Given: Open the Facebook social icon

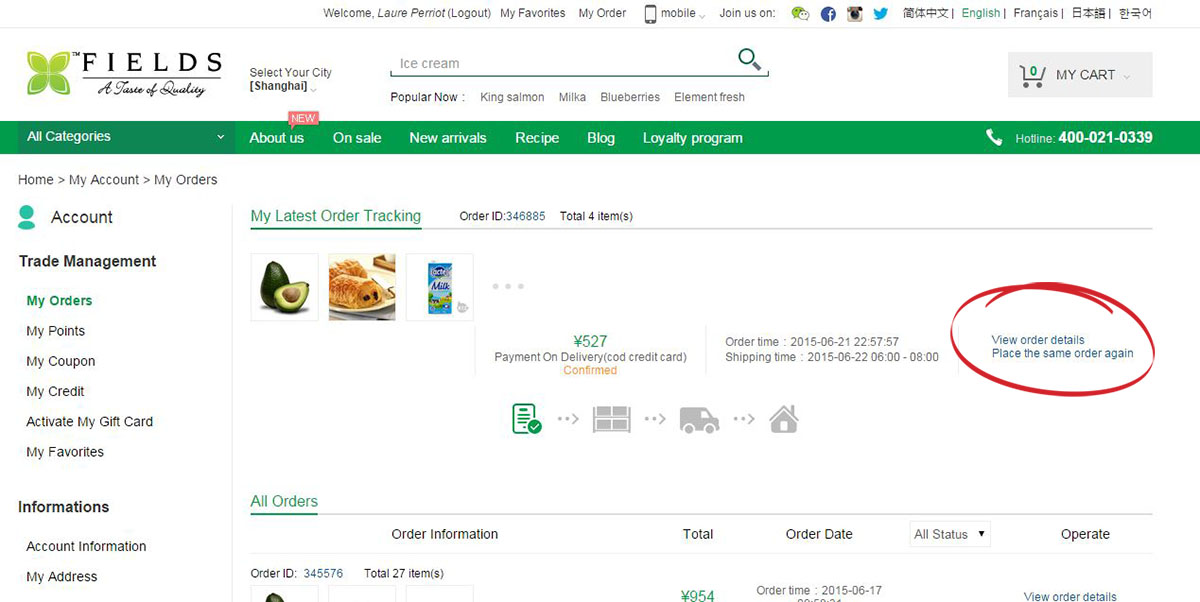Looking at the screenshot, I should [828, 14].
